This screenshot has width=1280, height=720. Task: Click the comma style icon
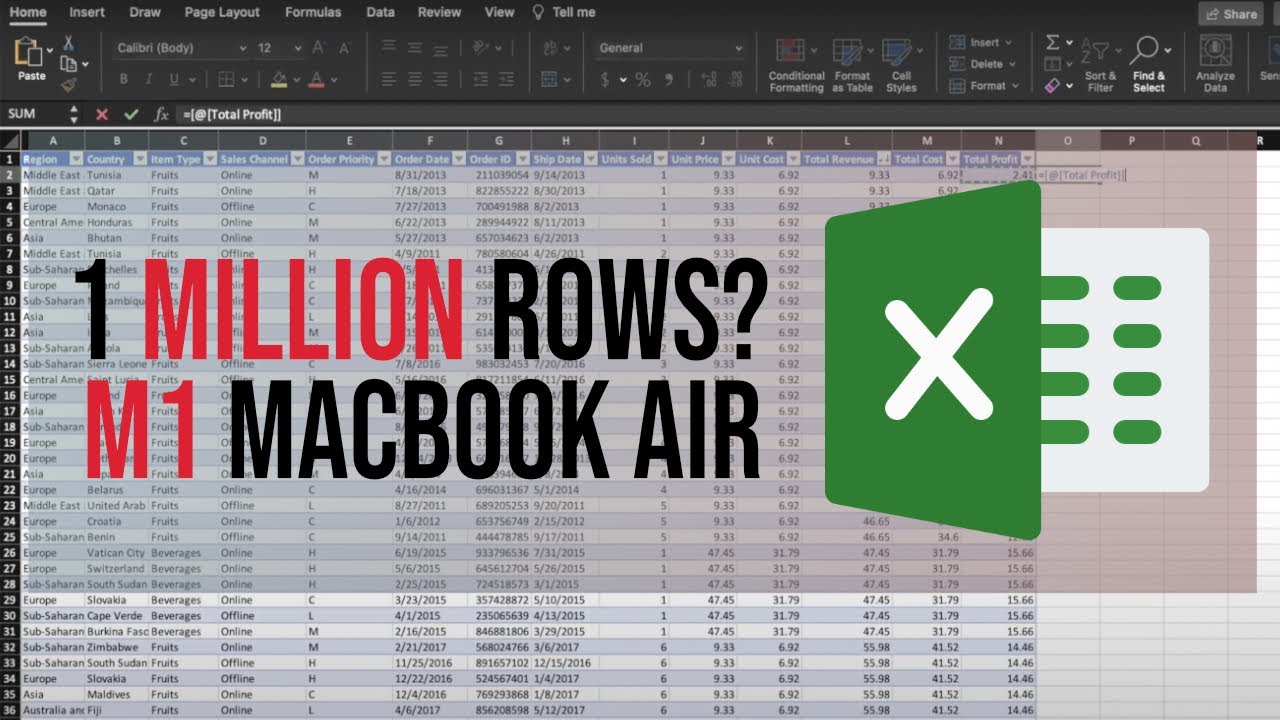pyautogui.click(x=670, y=80)
